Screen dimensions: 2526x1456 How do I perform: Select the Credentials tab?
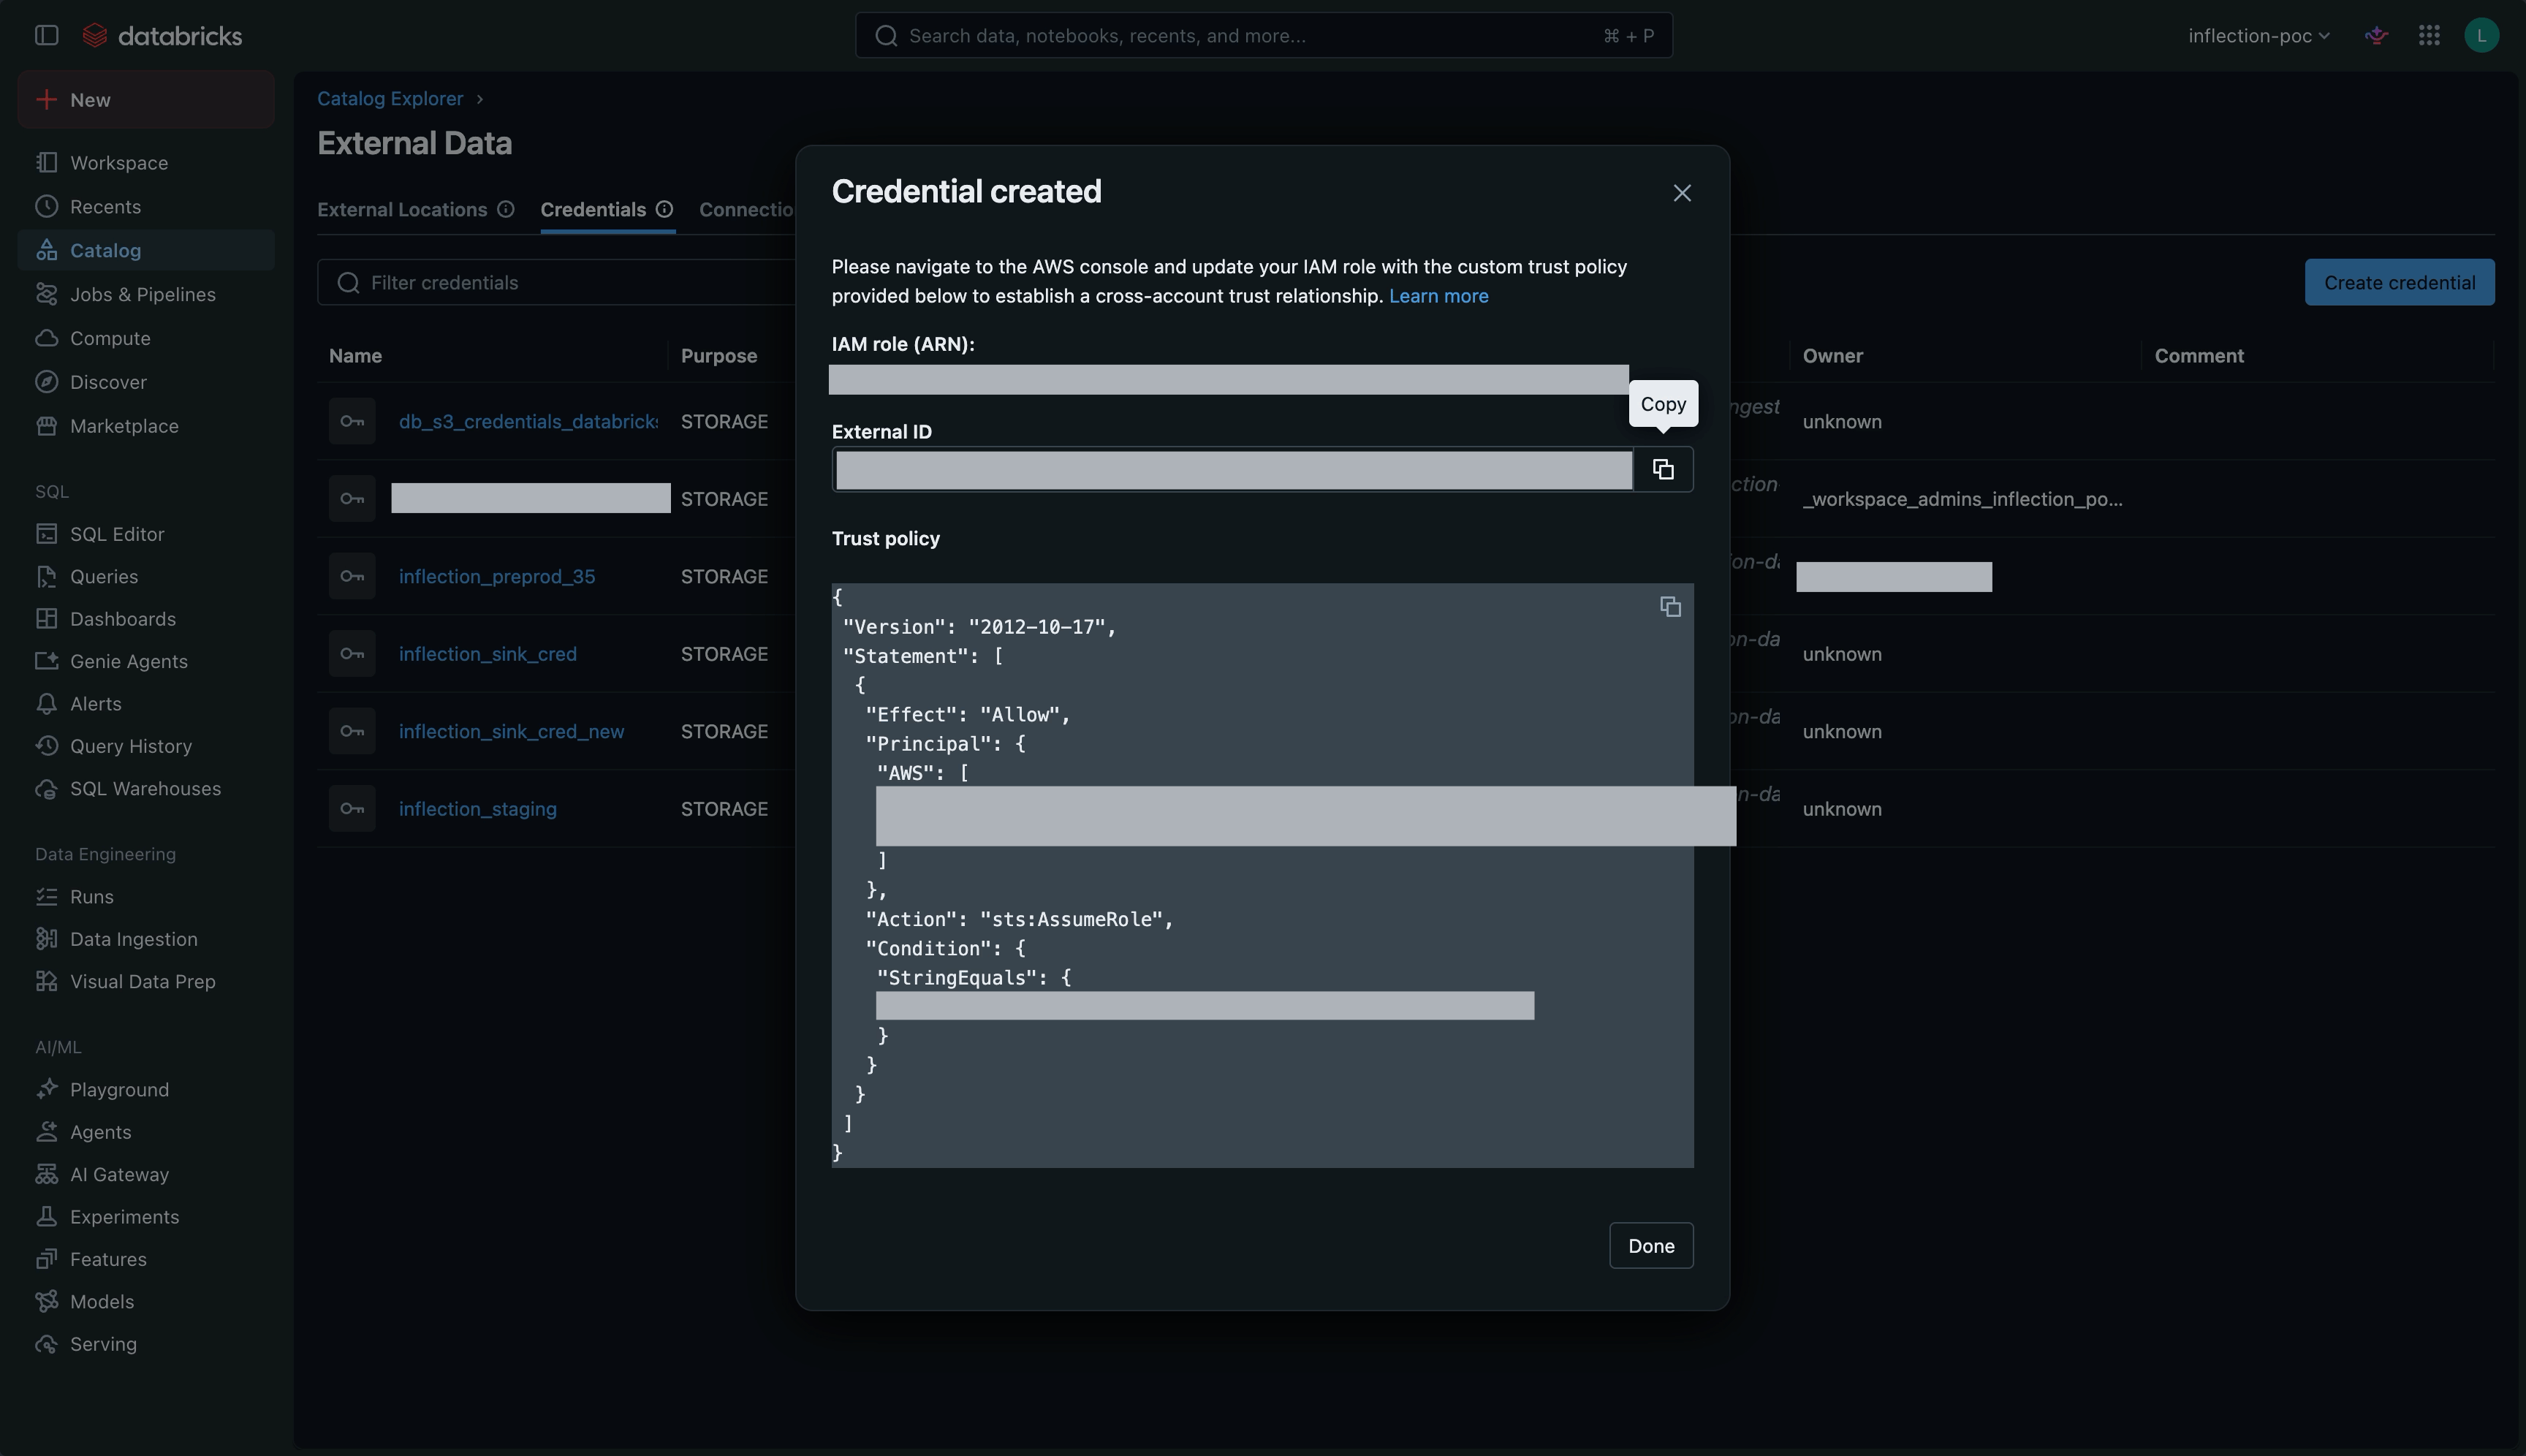593,210
